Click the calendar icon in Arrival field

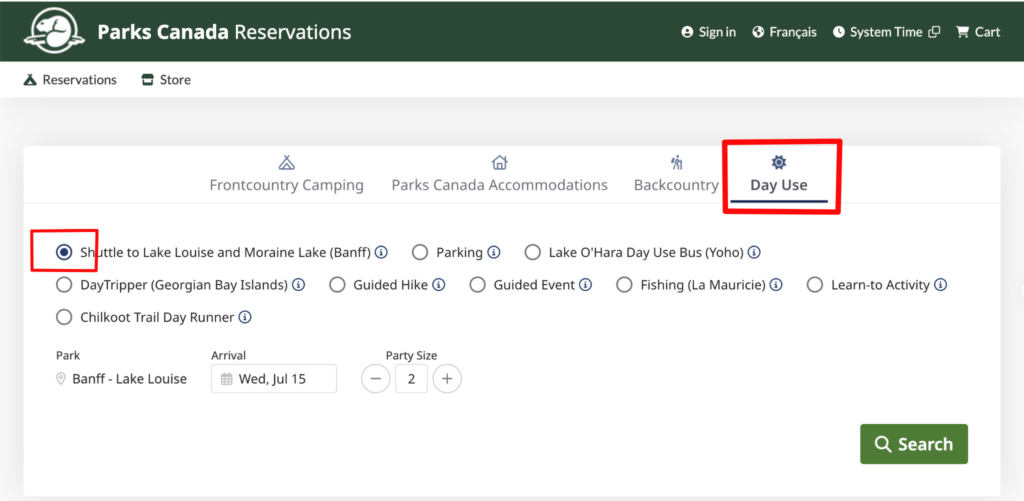click(x=227, y=379)
